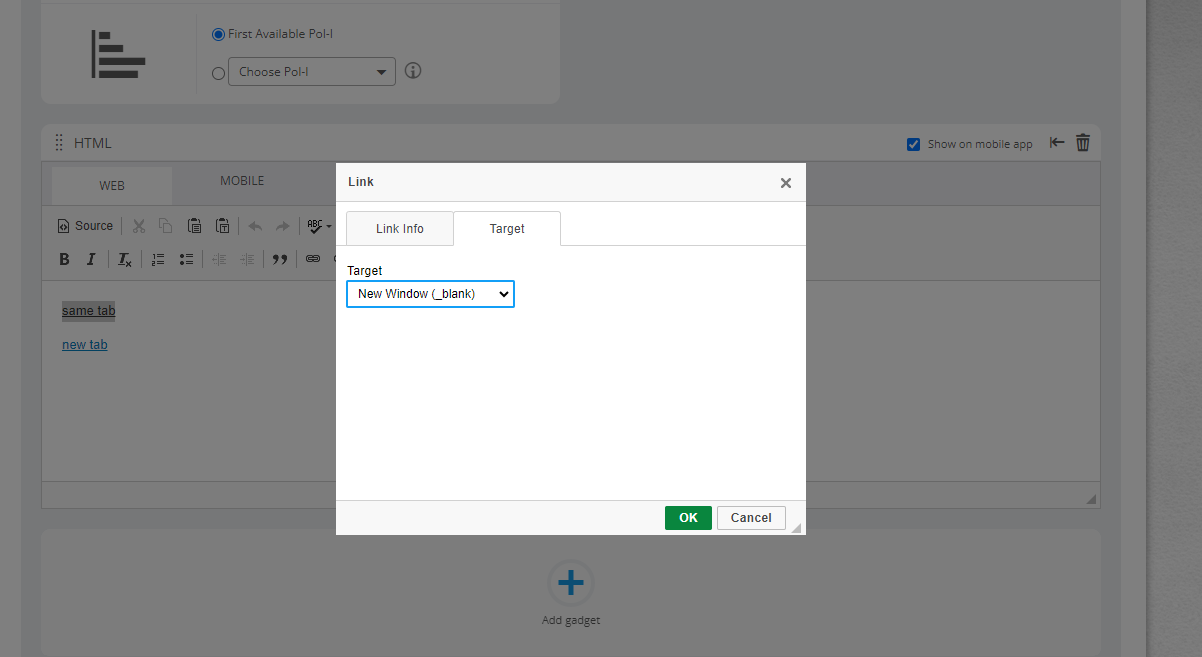Click the info icon next to Choose Poll
This screenshot has width=1202, height=657.
click(x=413, y=71)
